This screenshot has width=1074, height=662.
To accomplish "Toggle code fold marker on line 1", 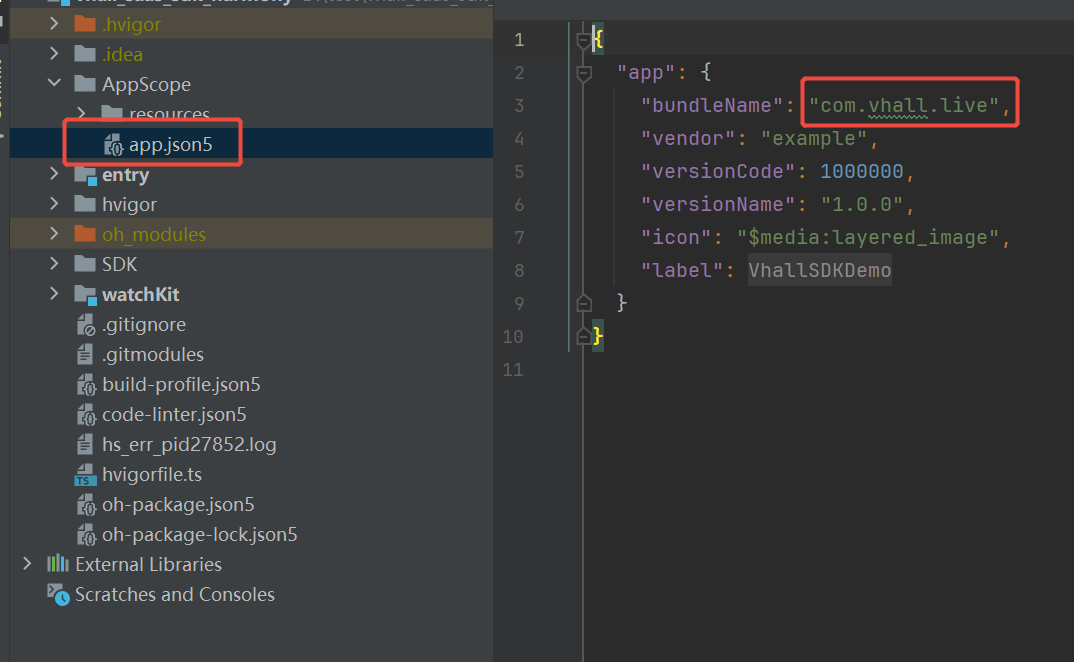I will [584, 40].
